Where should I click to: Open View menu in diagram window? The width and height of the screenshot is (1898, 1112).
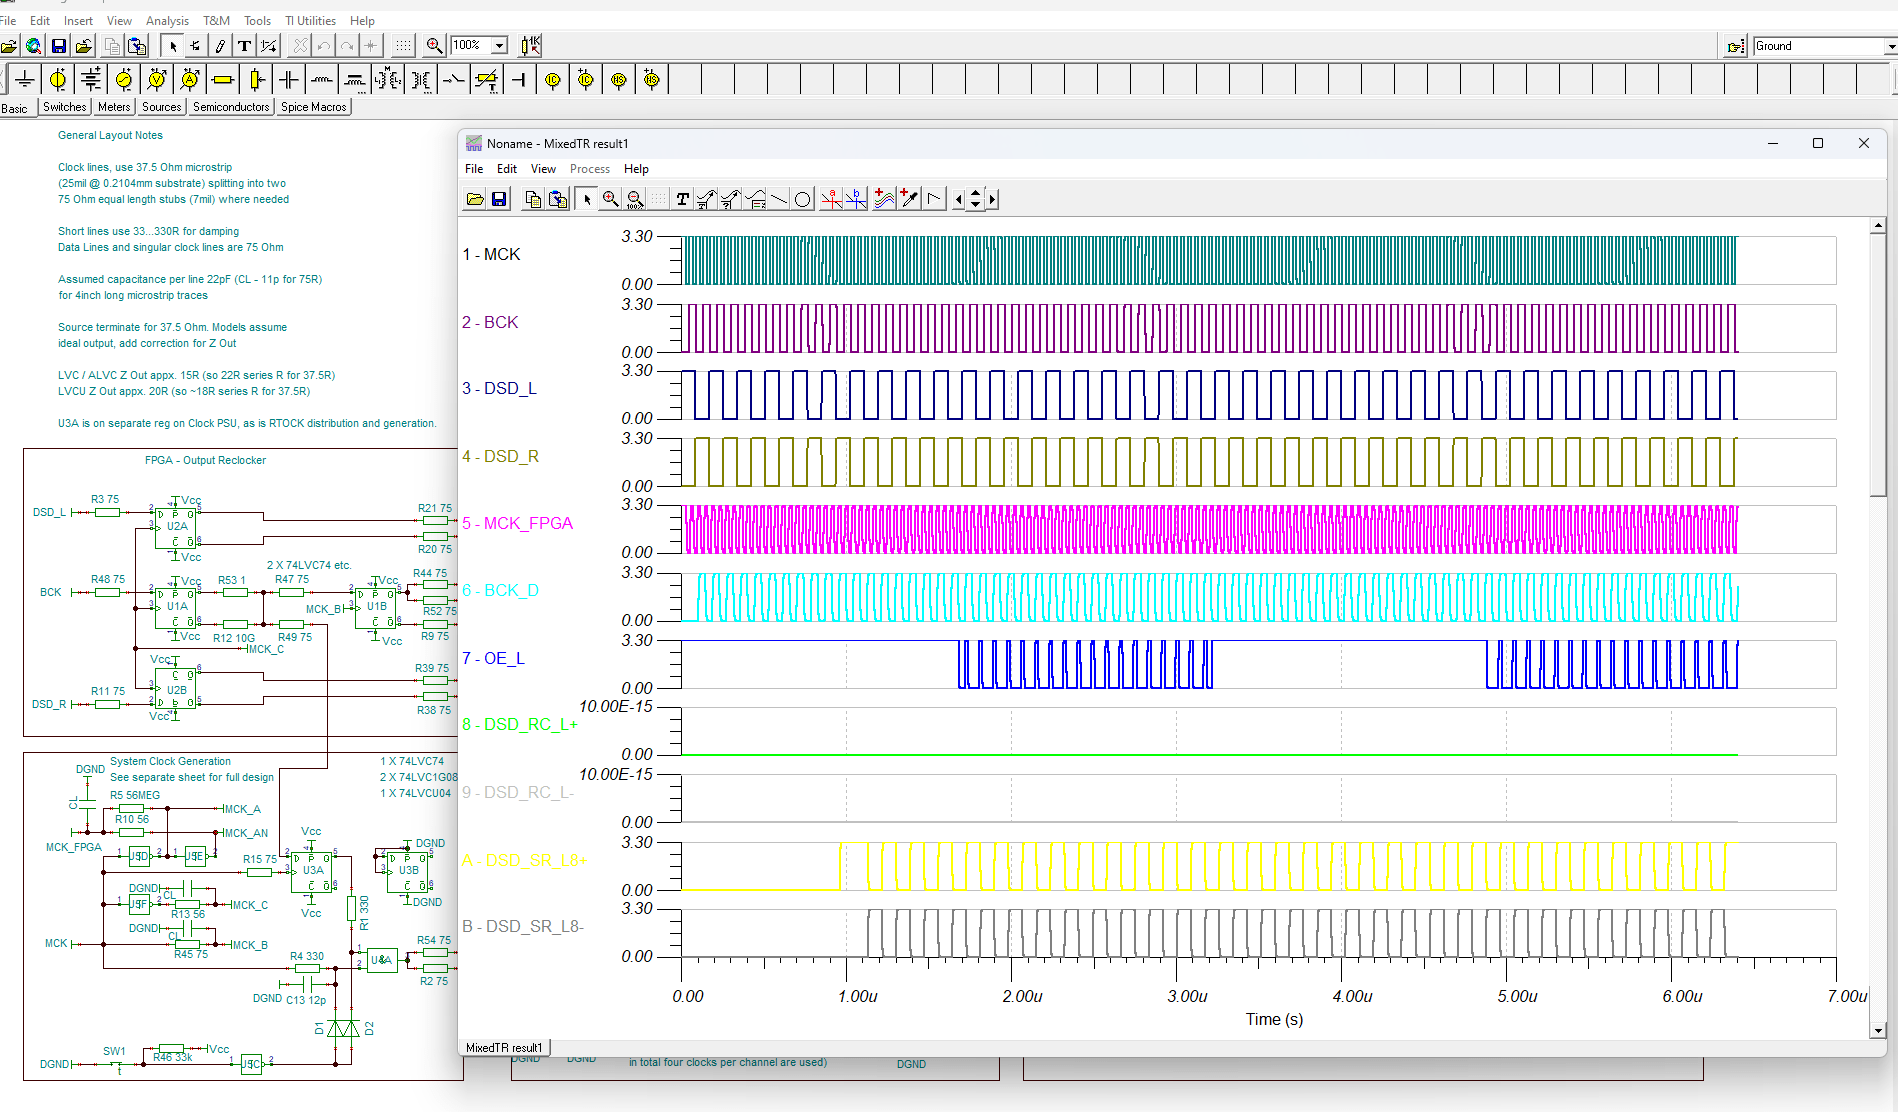(x=543, y=169)
